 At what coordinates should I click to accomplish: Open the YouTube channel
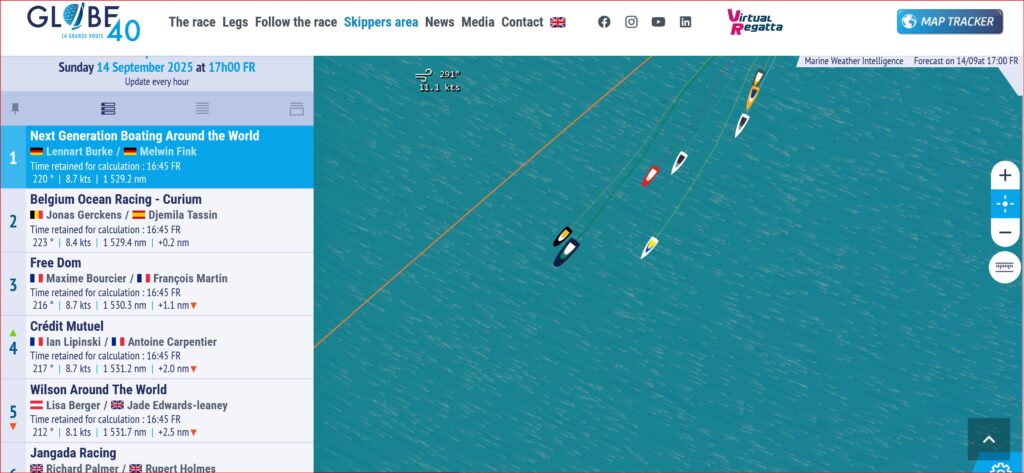(658, 22)
